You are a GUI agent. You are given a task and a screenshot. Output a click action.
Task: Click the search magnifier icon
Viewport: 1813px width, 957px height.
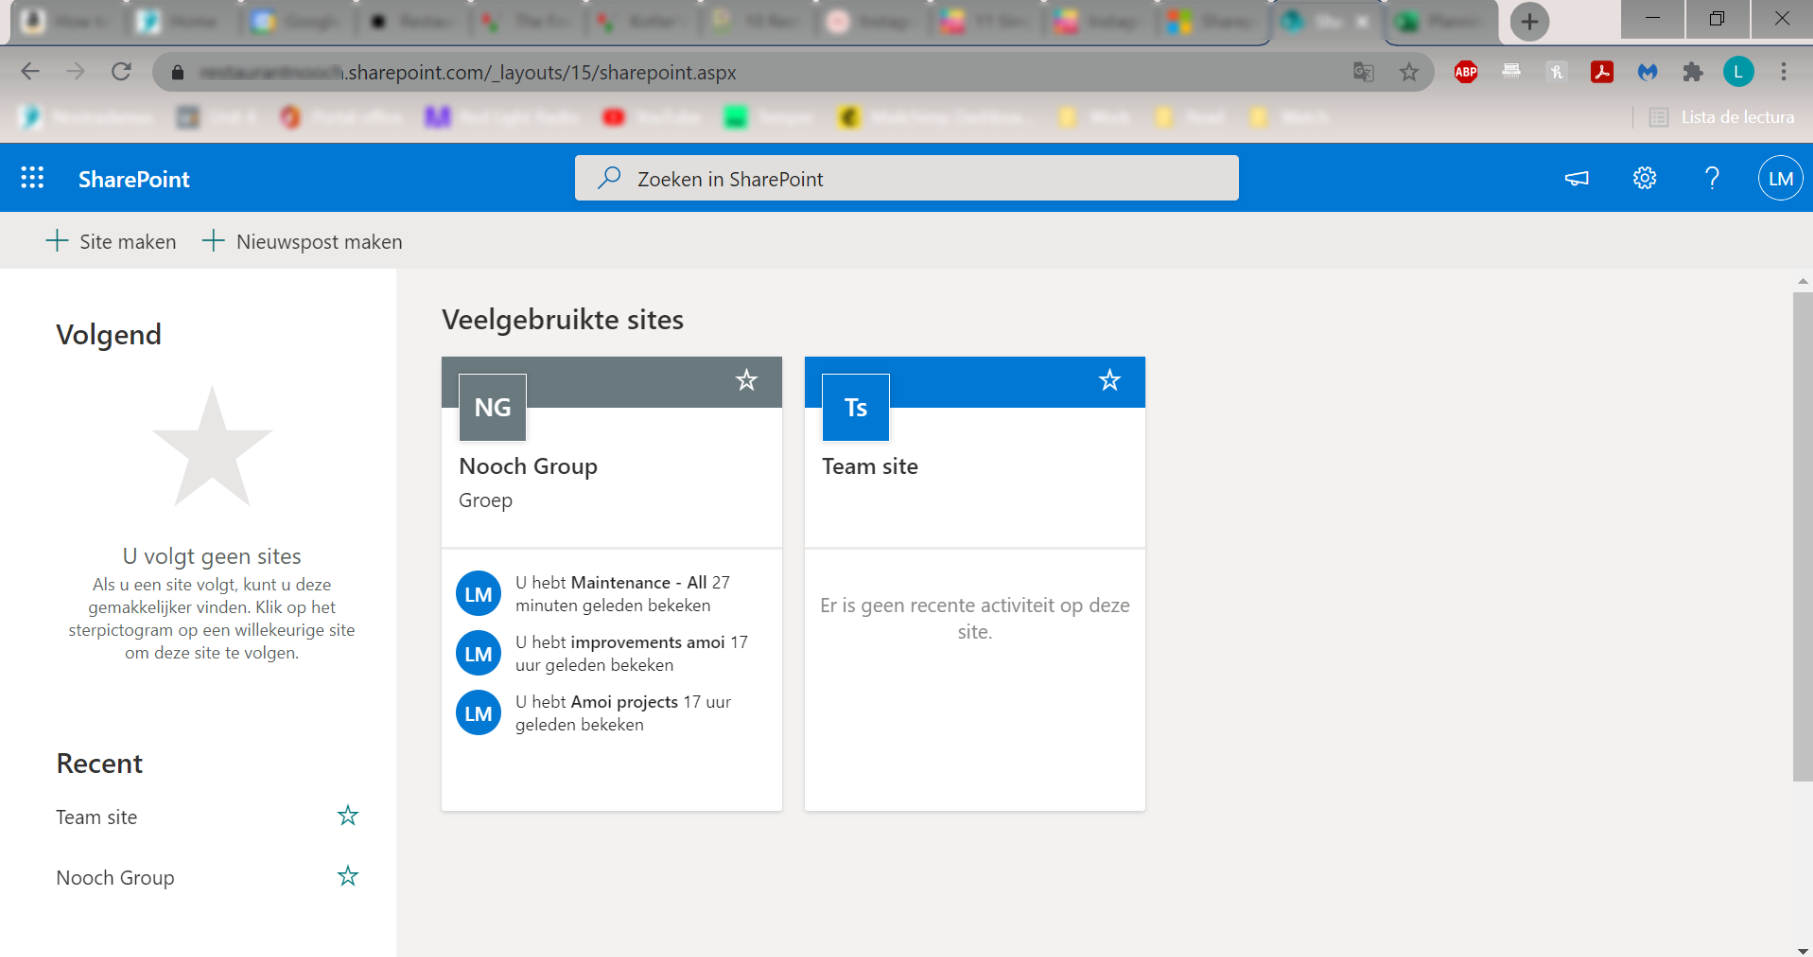tap(609, 178)
